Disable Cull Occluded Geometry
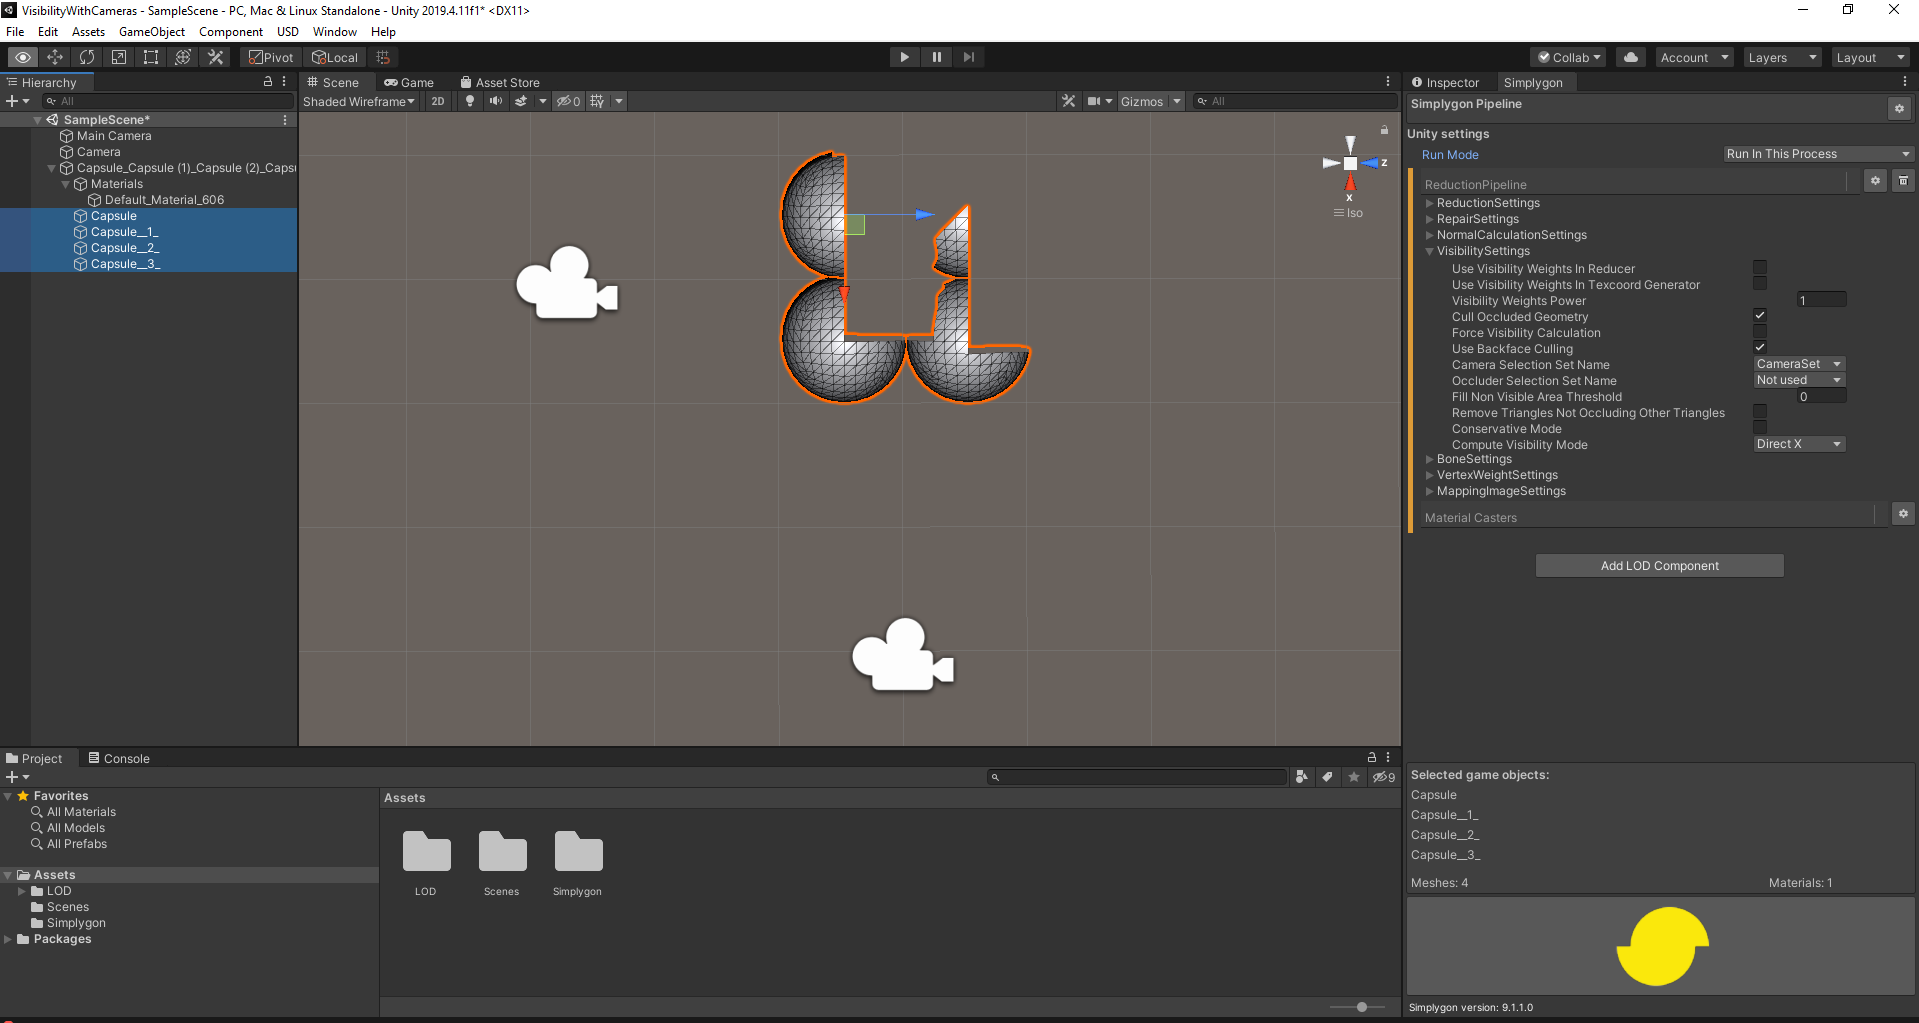This screenshot has height=1023, width=1919. (x=1759, y=315)
